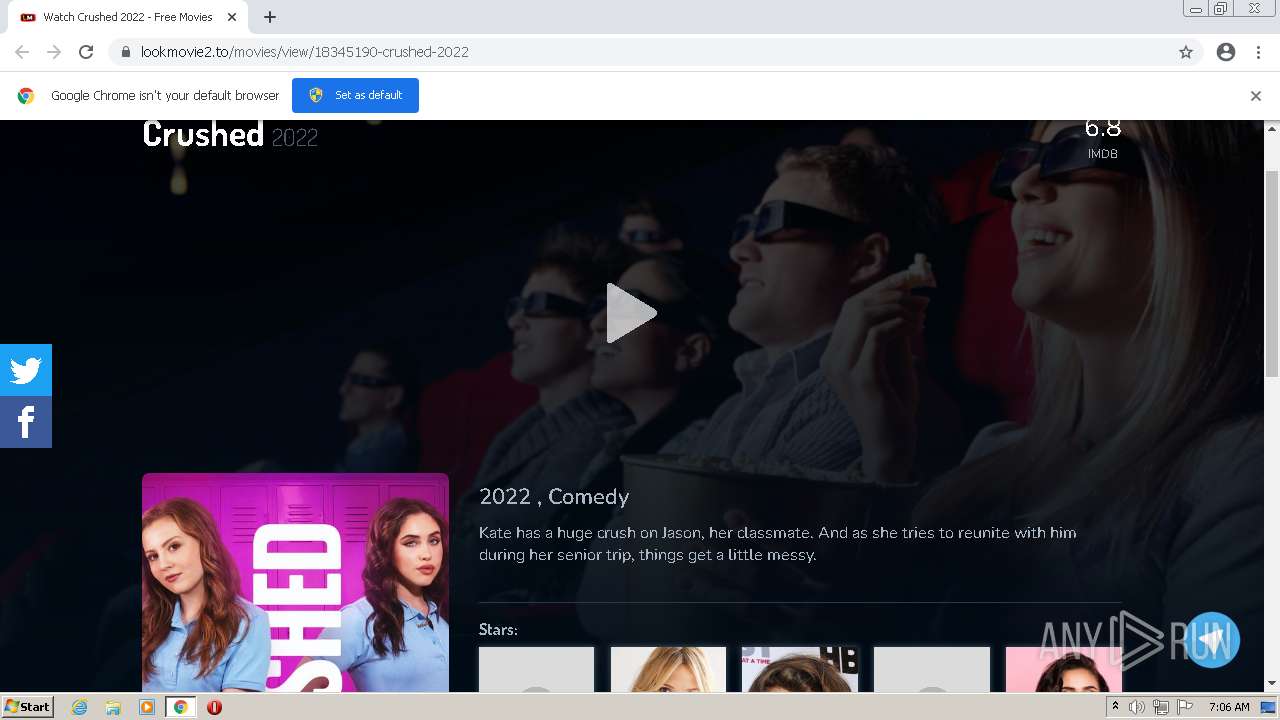Click the 'Stars:' label
The height and width of the screenshot is (720, 1280).
point(498,630)
